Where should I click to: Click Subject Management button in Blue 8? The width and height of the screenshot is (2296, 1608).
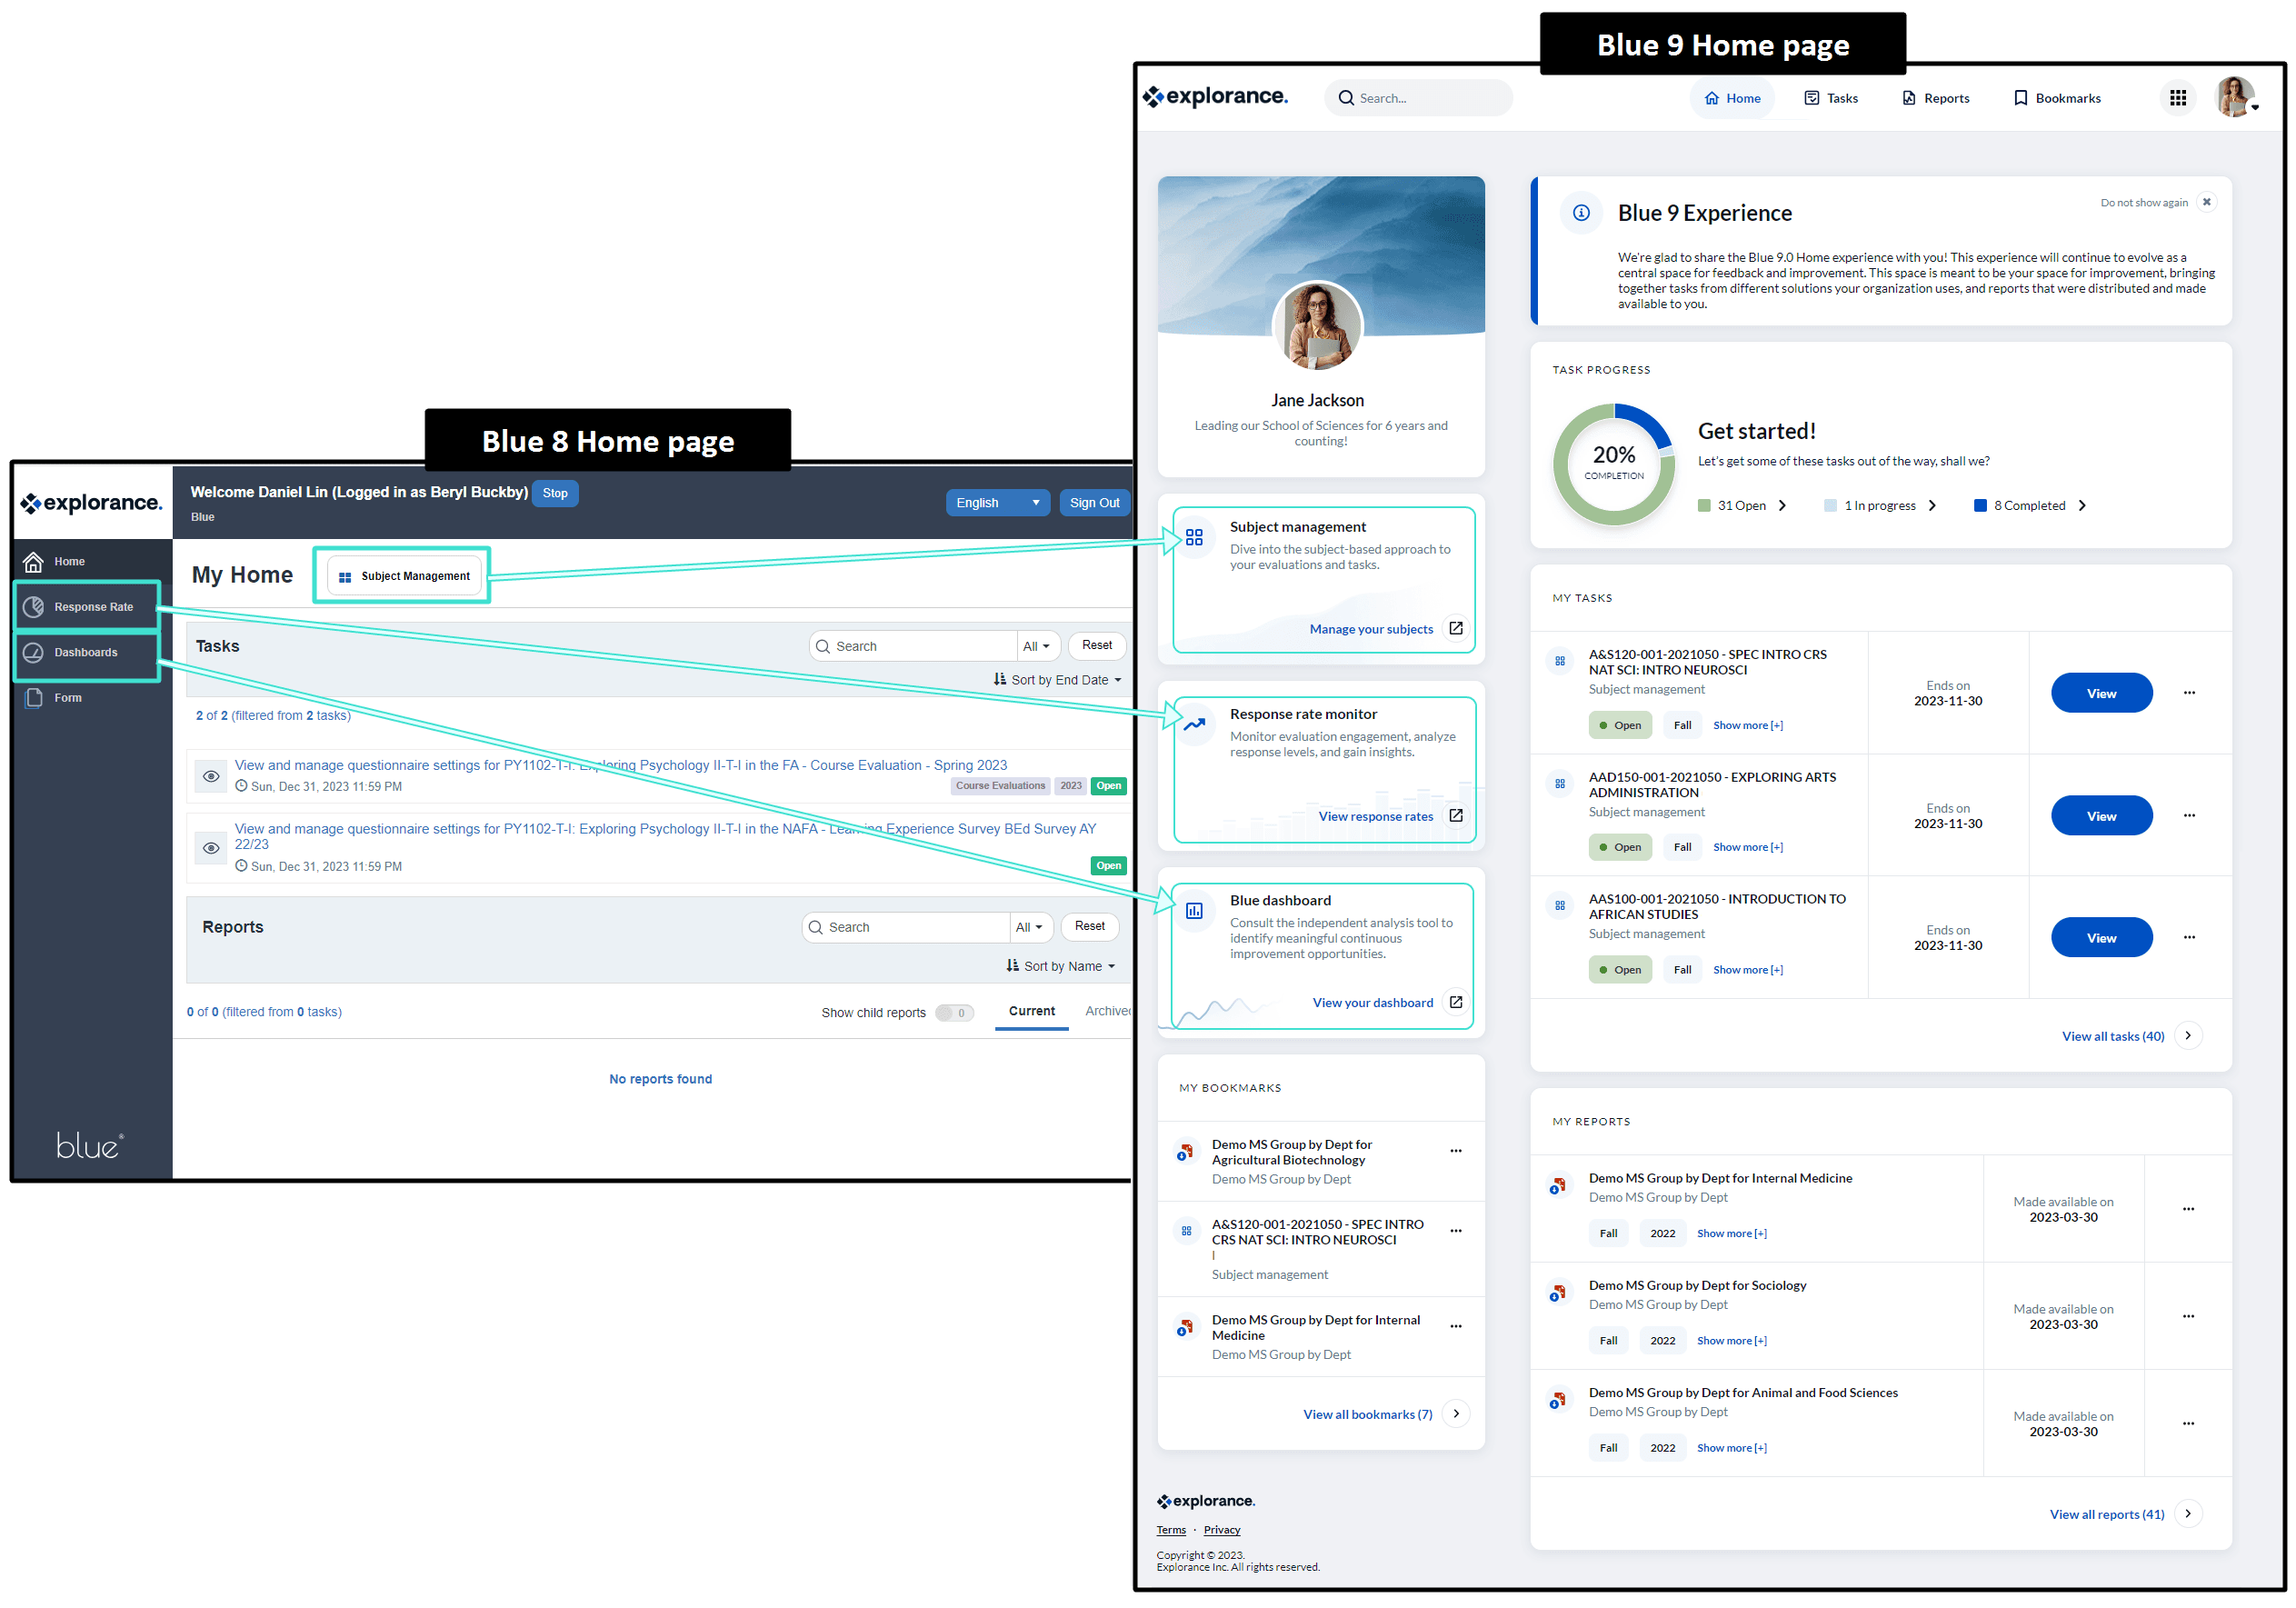coord(405,576)
